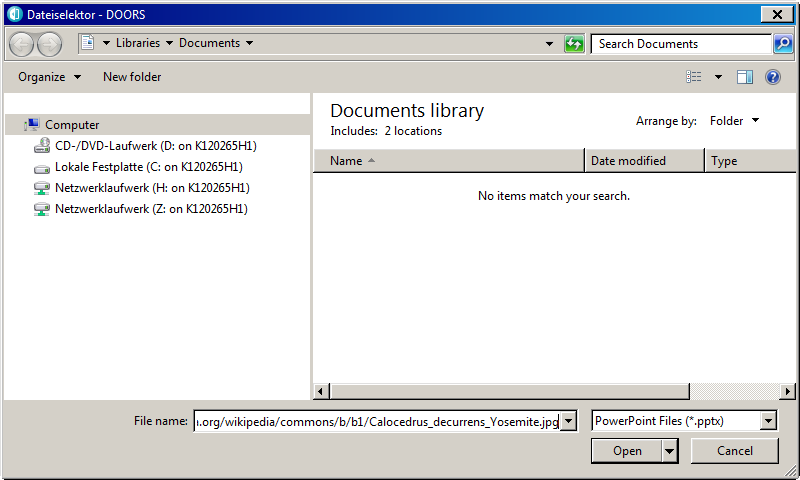Open the Help question mark icon
800x480 pixels.
tap(772, 77)
